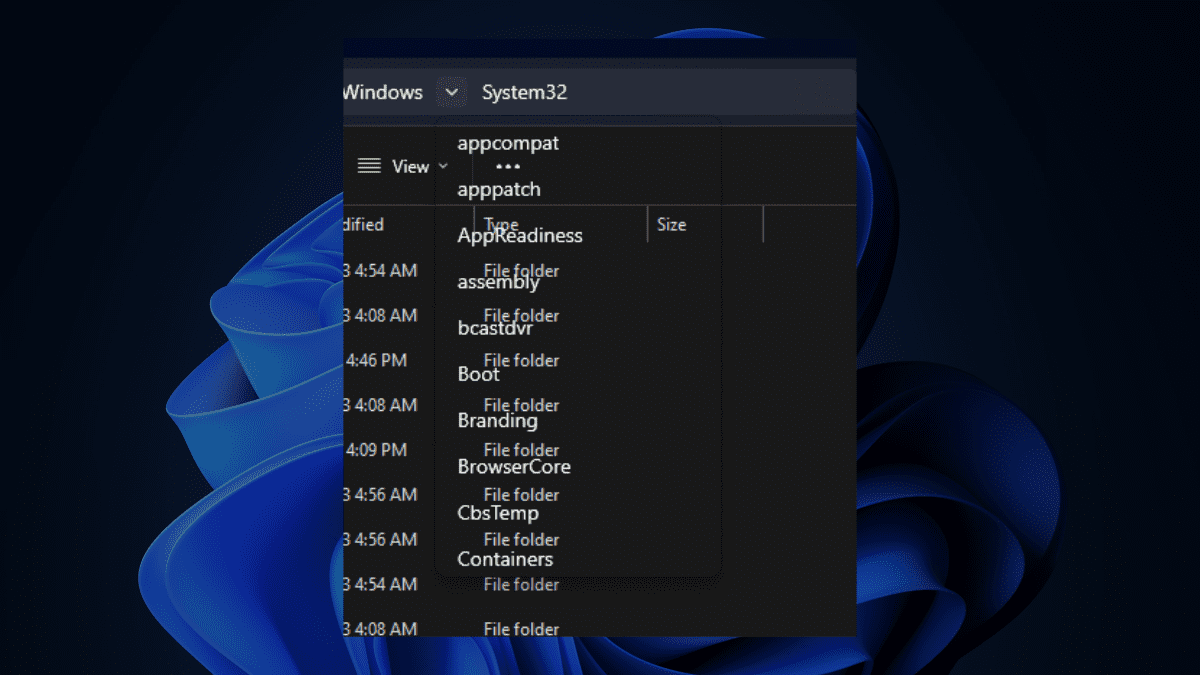This screenshot has width=1200, height=675.
Task: Open the AppReadiness folder
Action: click(520, 236)
